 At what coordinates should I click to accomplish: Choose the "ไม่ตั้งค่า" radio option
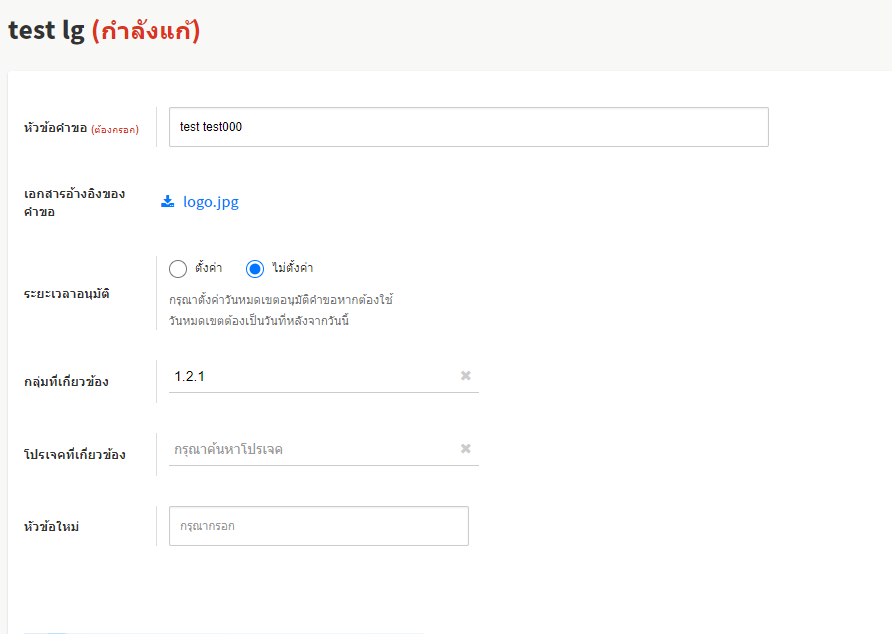coord(255,268)
